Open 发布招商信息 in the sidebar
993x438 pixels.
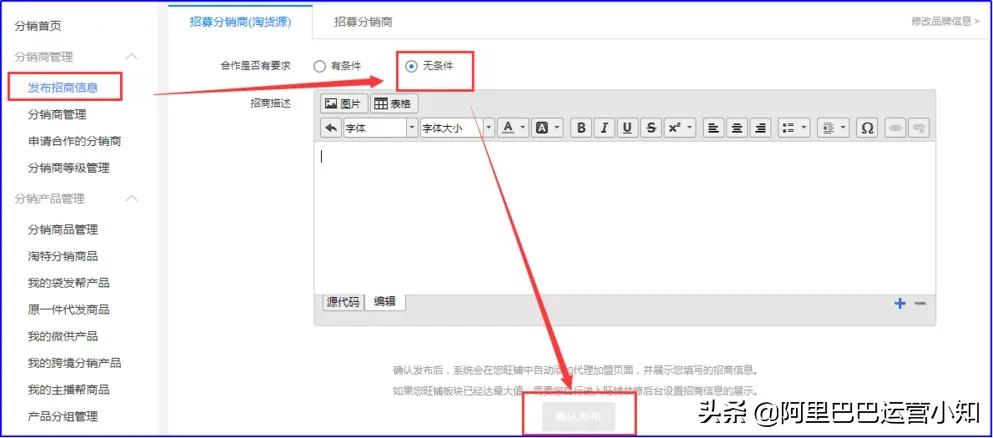tap(63, 88)
